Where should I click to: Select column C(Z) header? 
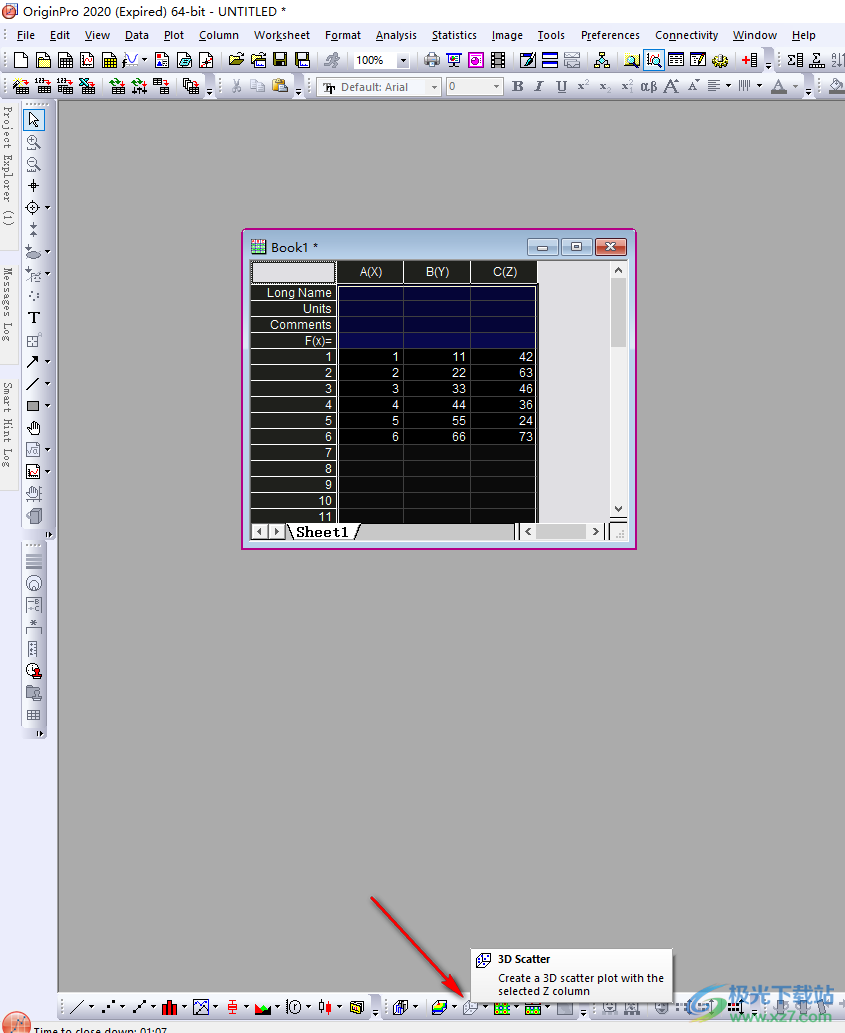[504, 271]
